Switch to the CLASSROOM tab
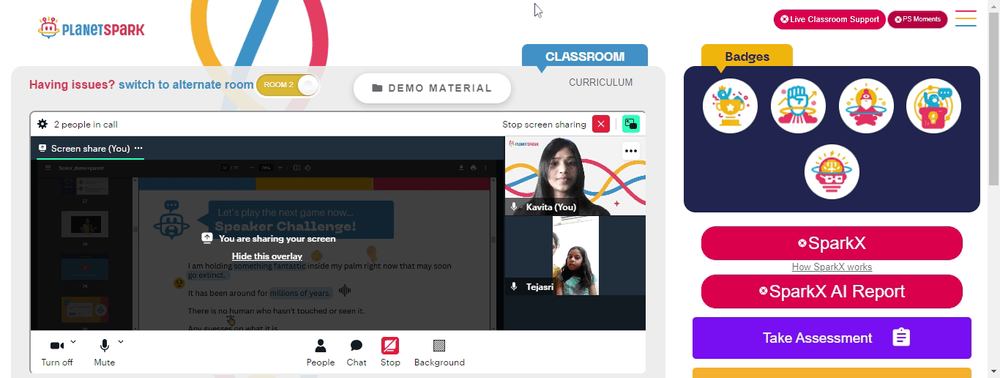The height and width of the screenshot is (378, 1000). [x=585, y=56]
